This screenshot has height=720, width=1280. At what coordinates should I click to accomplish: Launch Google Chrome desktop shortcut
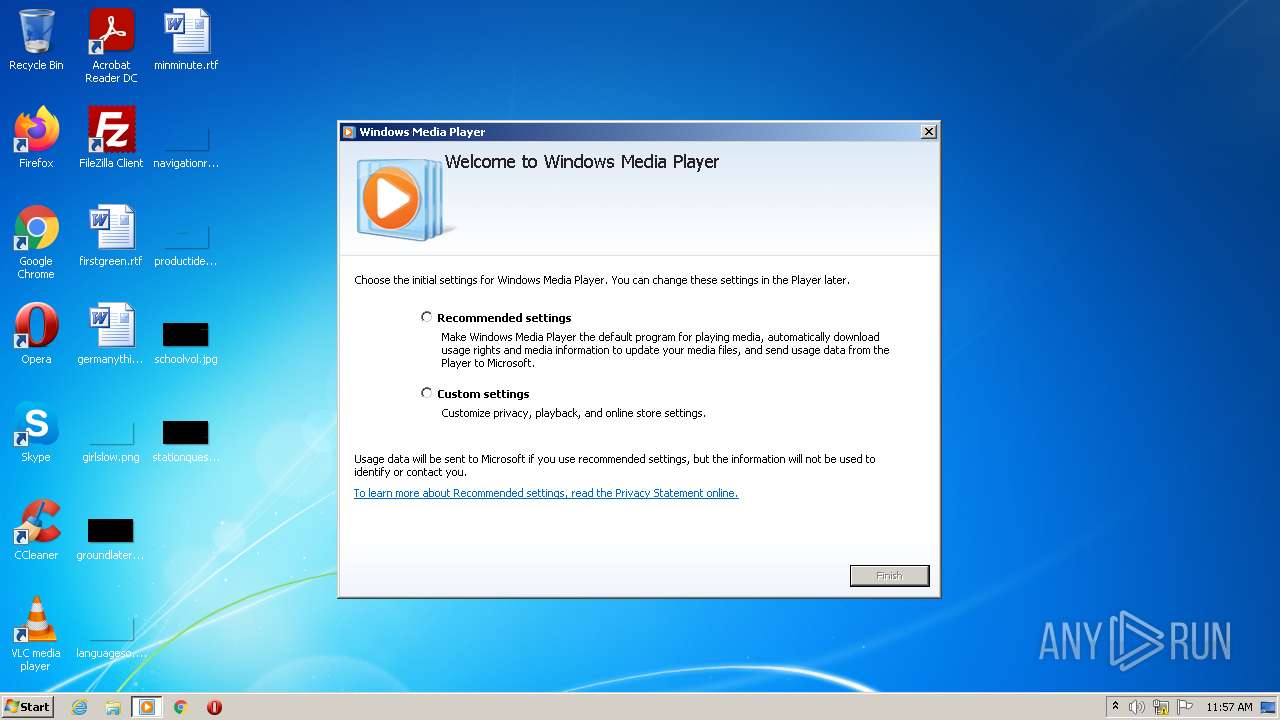(36, 242)
